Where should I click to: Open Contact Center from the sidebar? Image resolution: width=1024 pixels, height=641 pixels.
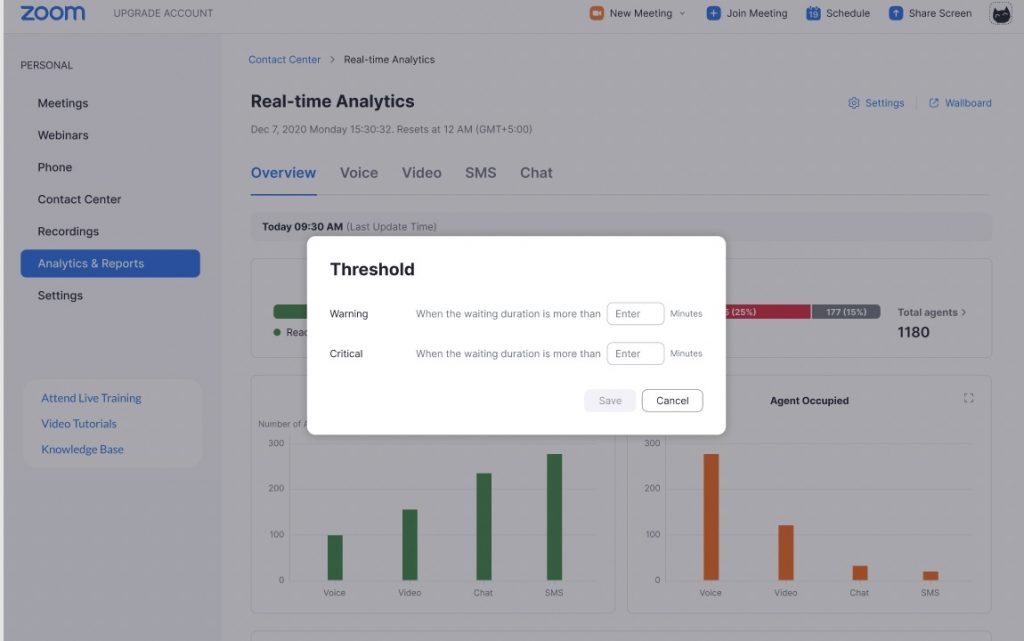pyautogui.click(x=79, y=199)
